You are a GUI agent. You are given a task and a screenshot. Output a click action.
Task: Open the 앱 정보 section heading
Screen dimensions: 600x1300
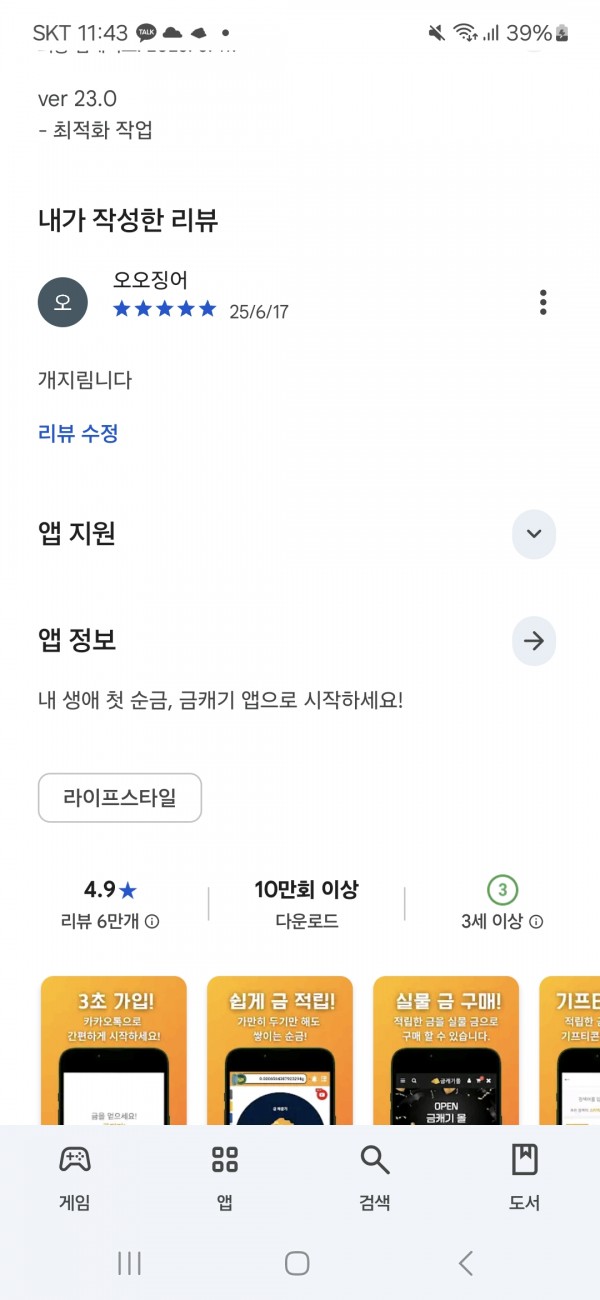(x=77, y=641)
